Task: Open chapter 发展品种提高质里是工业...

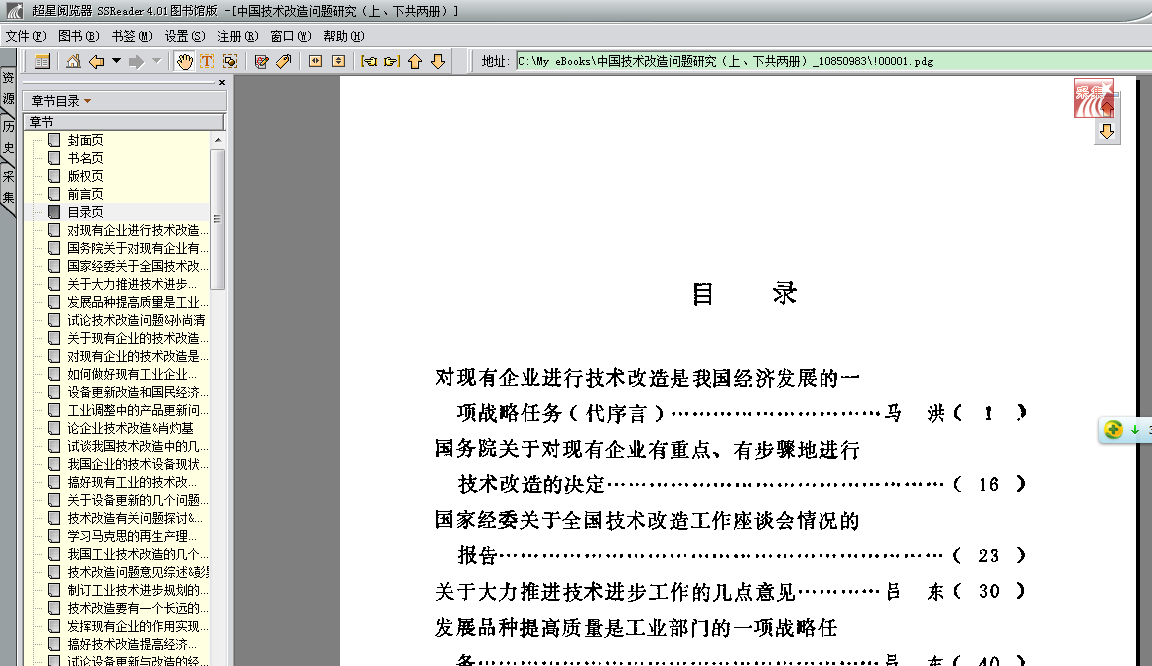Action: 137,302
